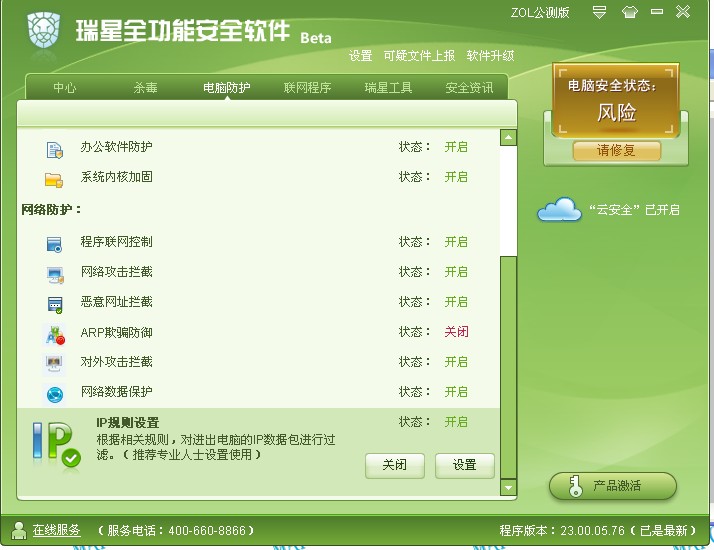Click the 程序版本 23.00.05.76 text
The width and height of the screenshot is (714, 550).
tap(598, 530)
